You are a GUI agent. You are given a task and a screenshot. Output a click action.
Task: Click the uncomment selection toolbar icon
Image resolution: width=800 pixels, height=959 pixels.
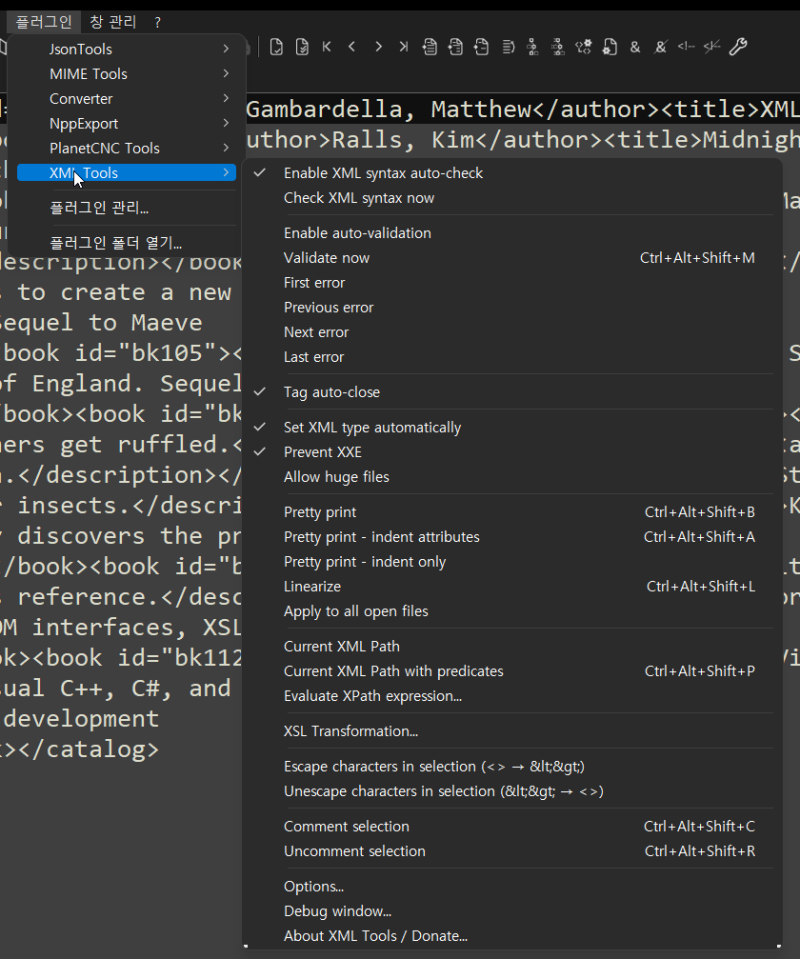pos(712,46)
